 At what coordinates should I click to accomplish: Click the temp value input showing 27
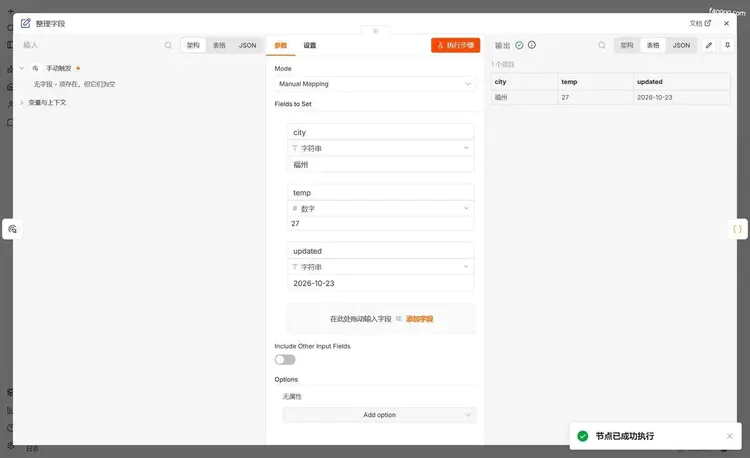click(380, 223)
